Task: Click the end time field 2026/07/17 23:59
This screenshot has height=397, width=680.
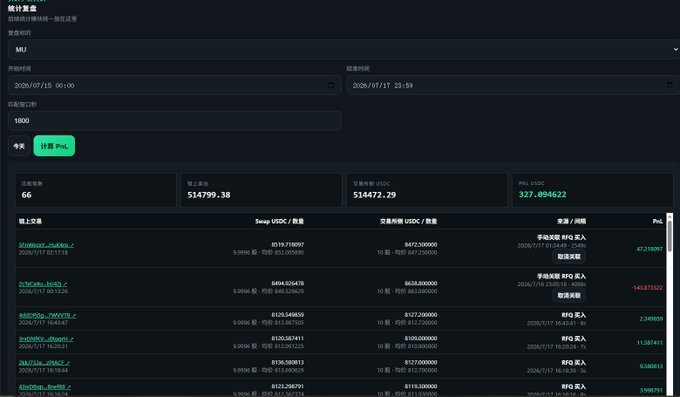Action: tap(513, 85)
